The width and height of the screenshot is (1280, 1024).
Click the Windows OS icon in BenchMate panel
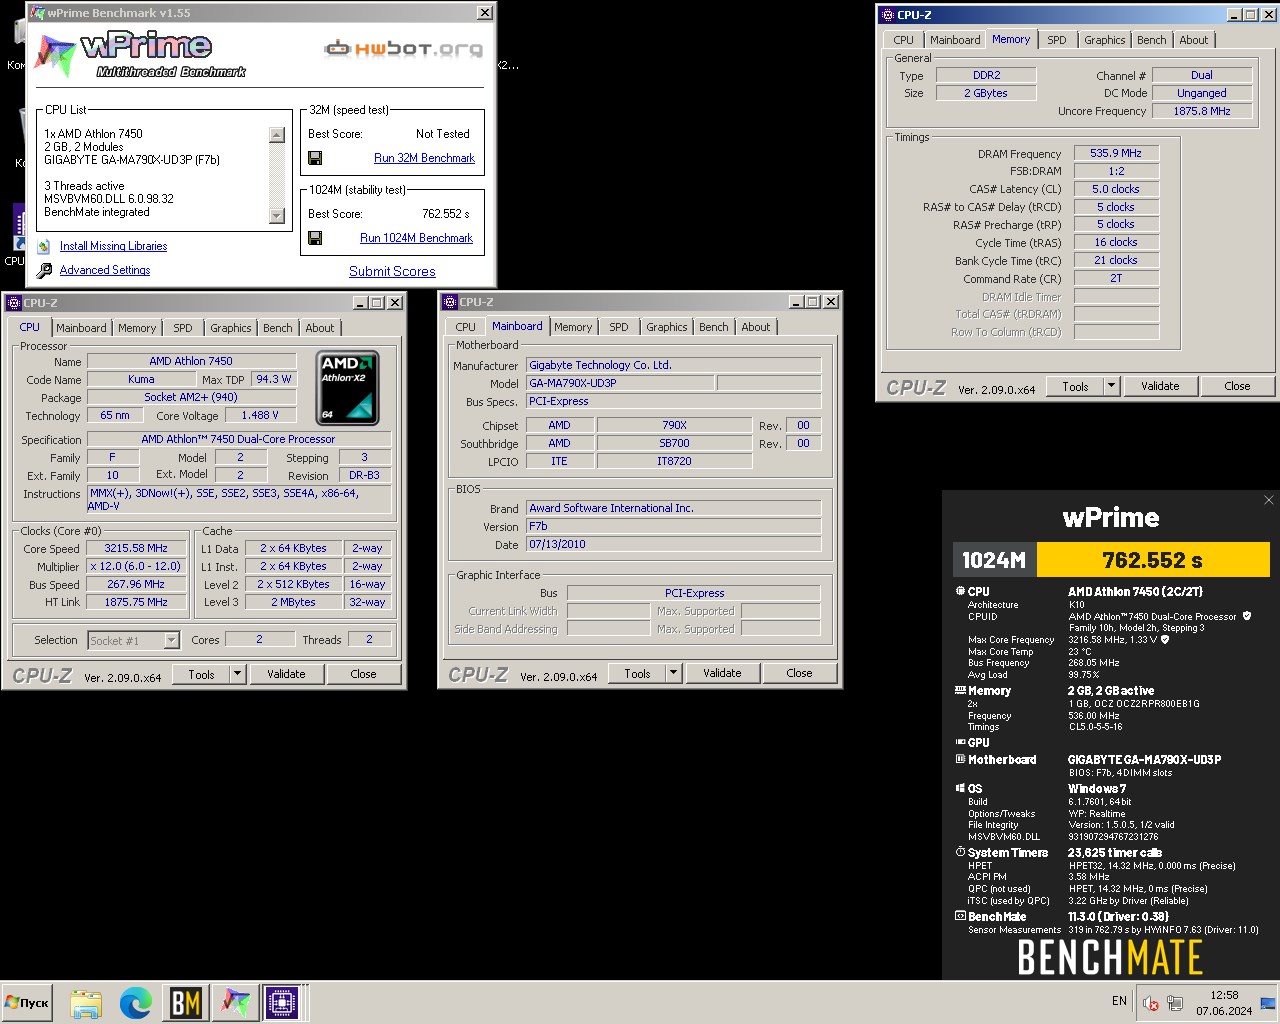click(x=960, y=789)
